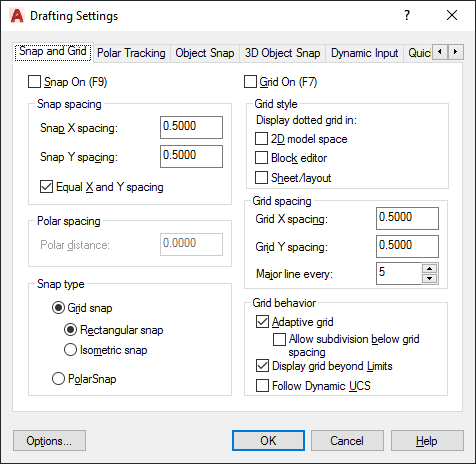Viewport: 476px width, 464px height.
Task: Open the Polar Tracking tab
Action: coord(131,53)
